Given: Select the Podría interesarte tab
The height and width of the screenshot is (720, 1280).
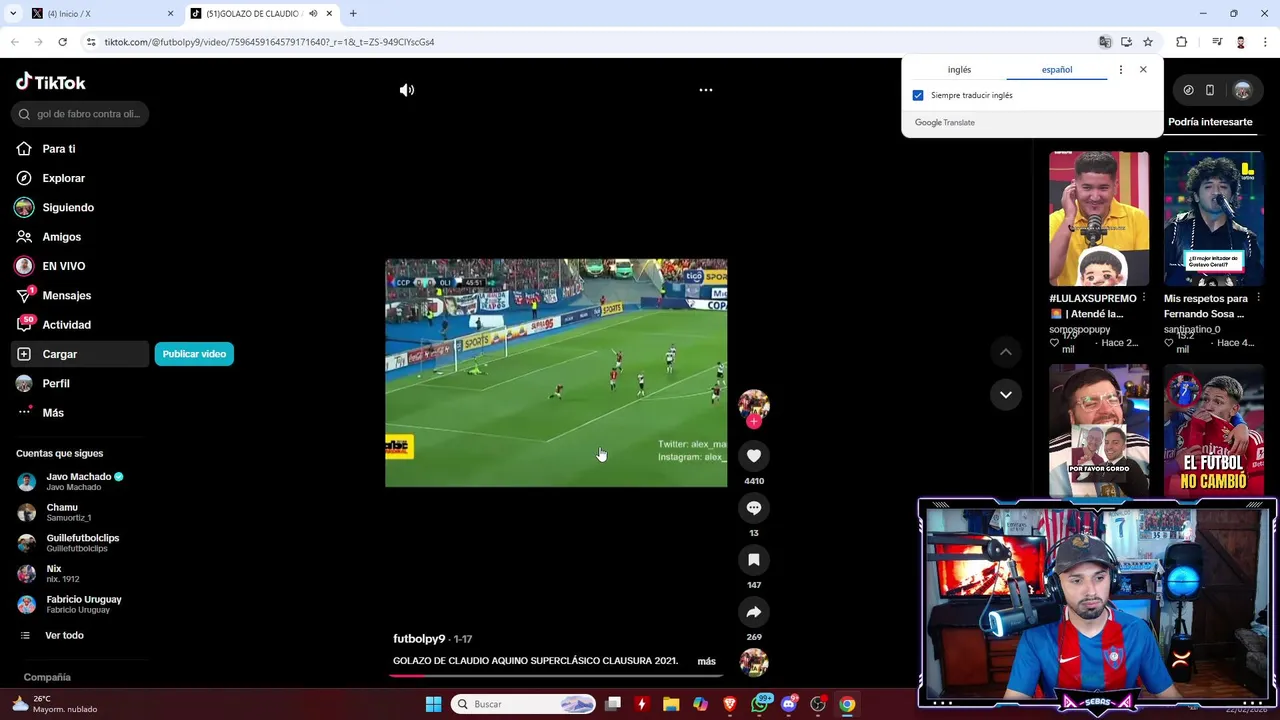Looking at the screenshot, I should click(x=1210, y=122).
